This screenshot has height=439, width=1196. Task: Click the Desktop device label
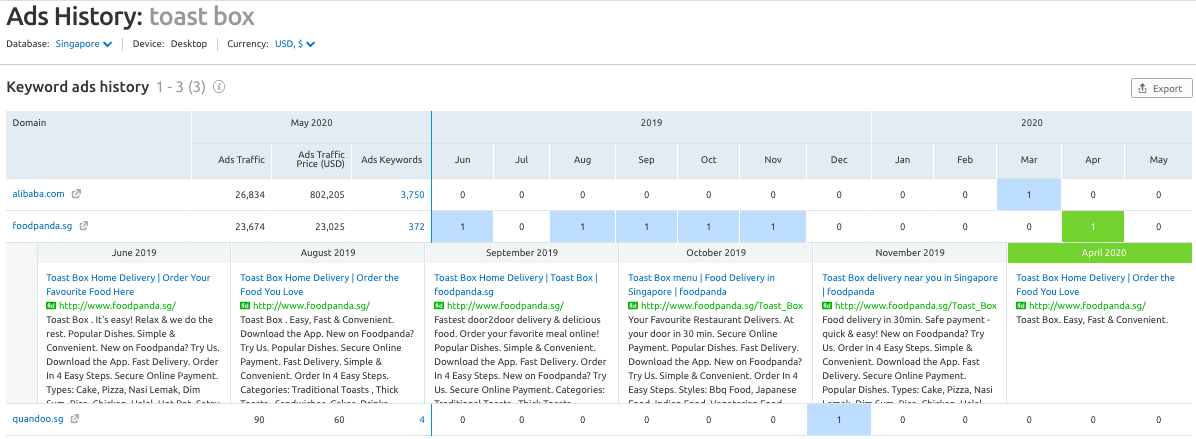[188, 44]
